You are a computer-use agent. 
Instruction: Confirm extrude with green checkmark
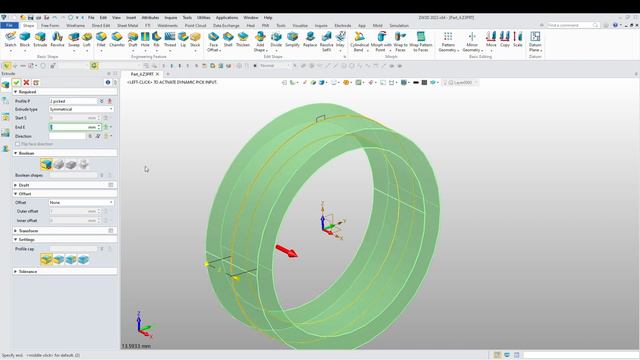point(16,82)
